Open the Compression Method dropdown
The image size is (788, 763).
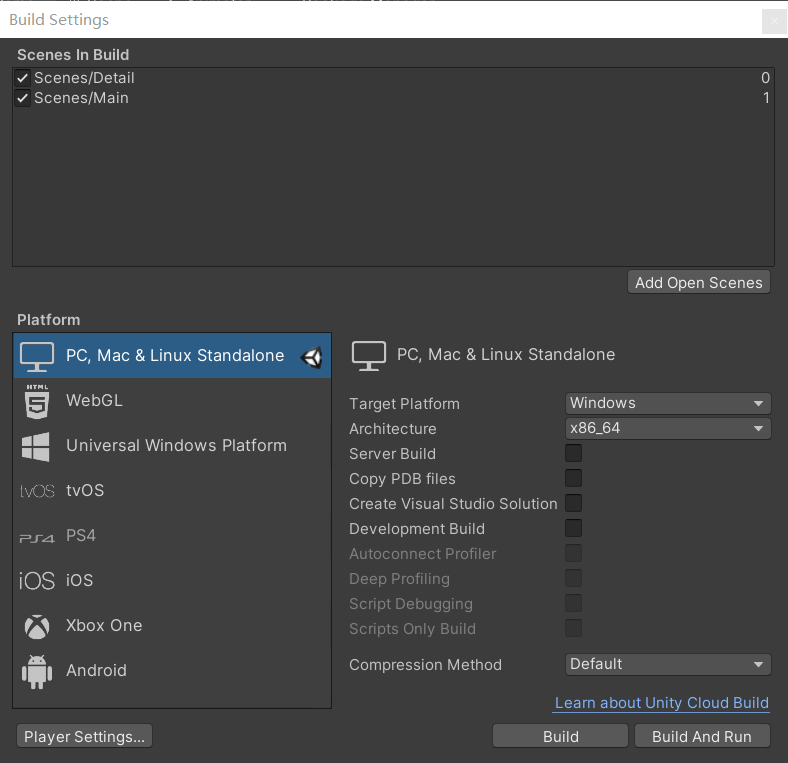click(668, 664)
